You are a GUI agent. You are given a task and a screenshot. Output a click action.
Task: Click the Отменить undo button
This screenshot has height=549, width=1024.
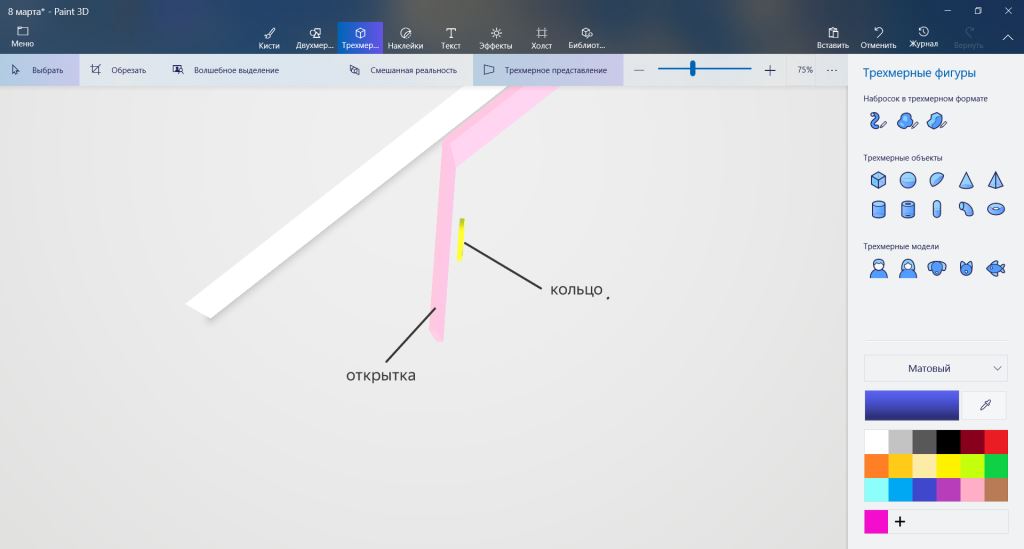878,38
